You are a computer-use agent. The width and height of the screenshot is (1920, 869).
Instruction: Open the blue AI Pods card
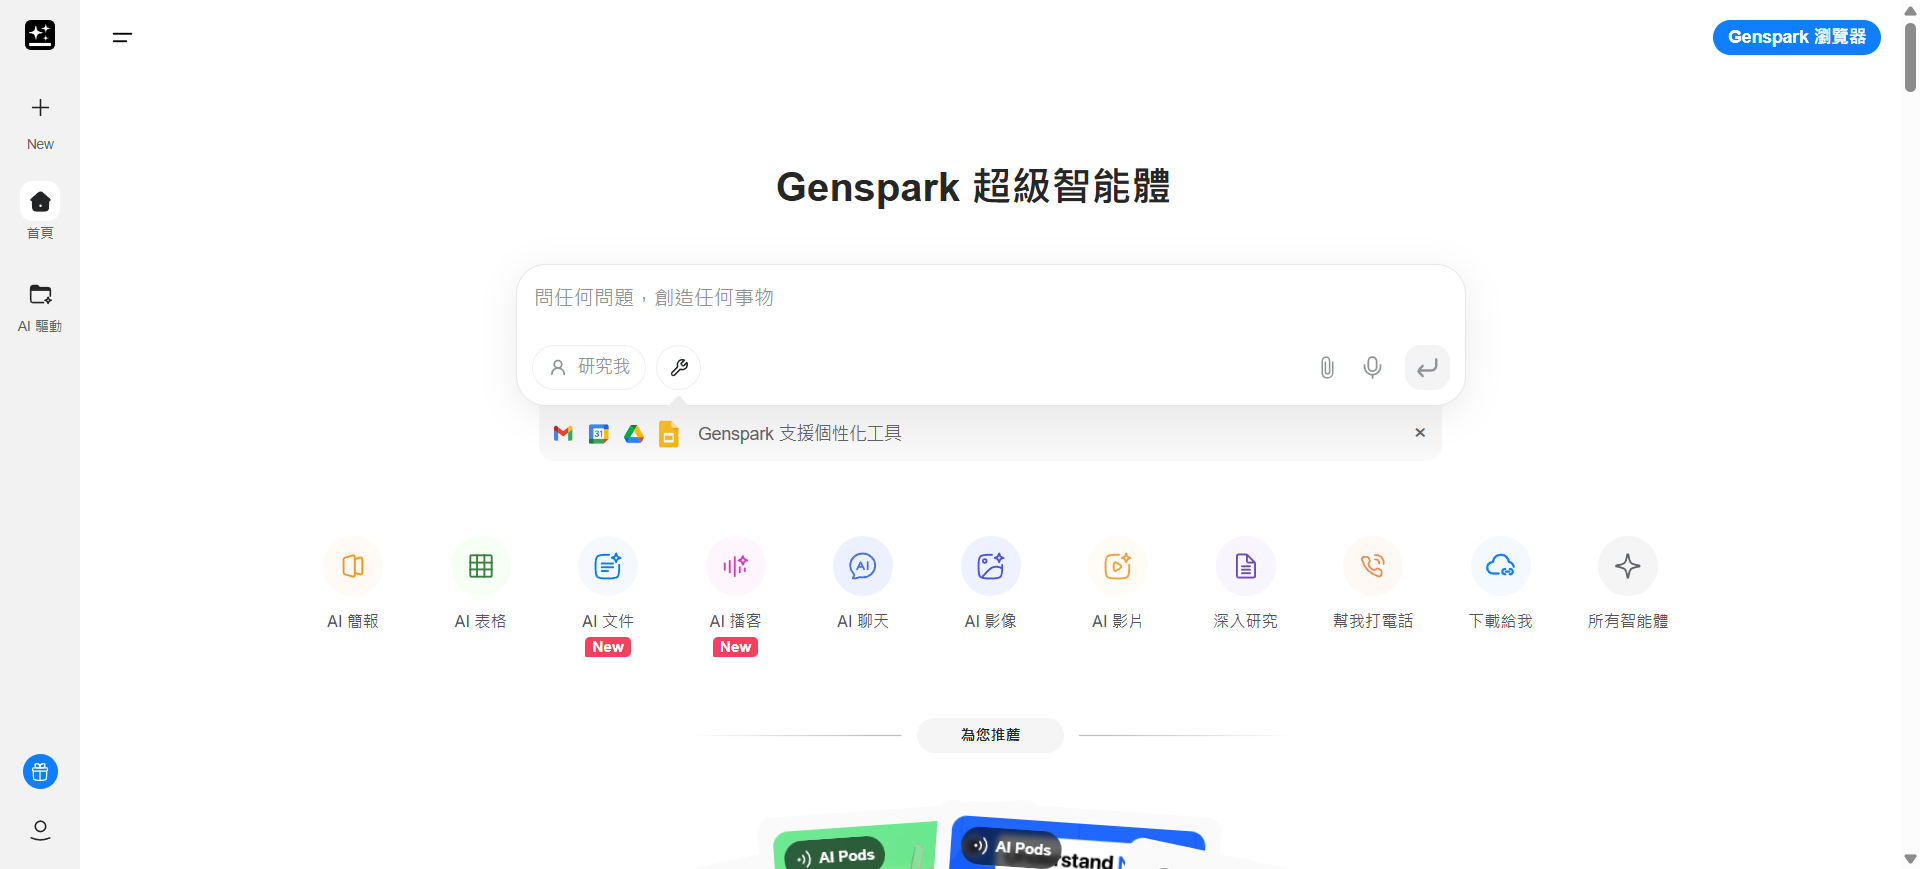tap(1078, 844)
